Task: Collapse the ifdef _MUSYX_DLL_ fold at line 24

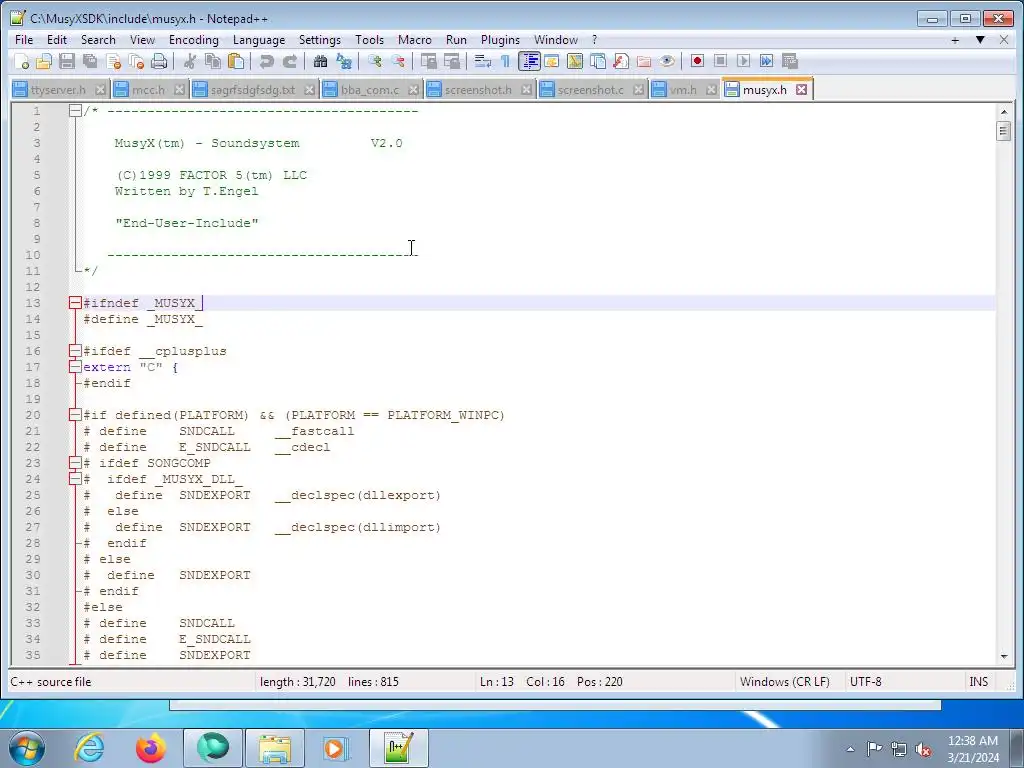Action: click(75, 479)
